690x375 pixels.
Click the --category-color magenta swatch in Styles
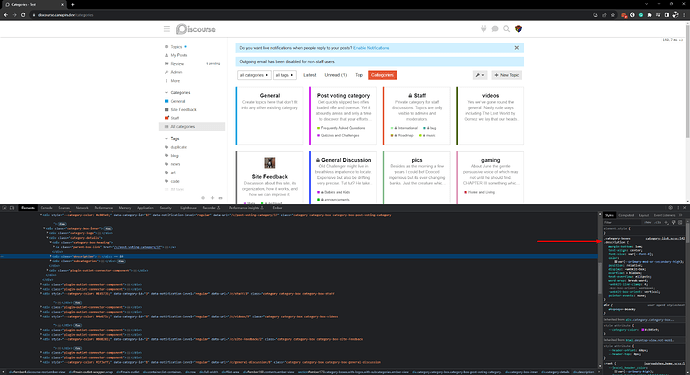[643, 330]
